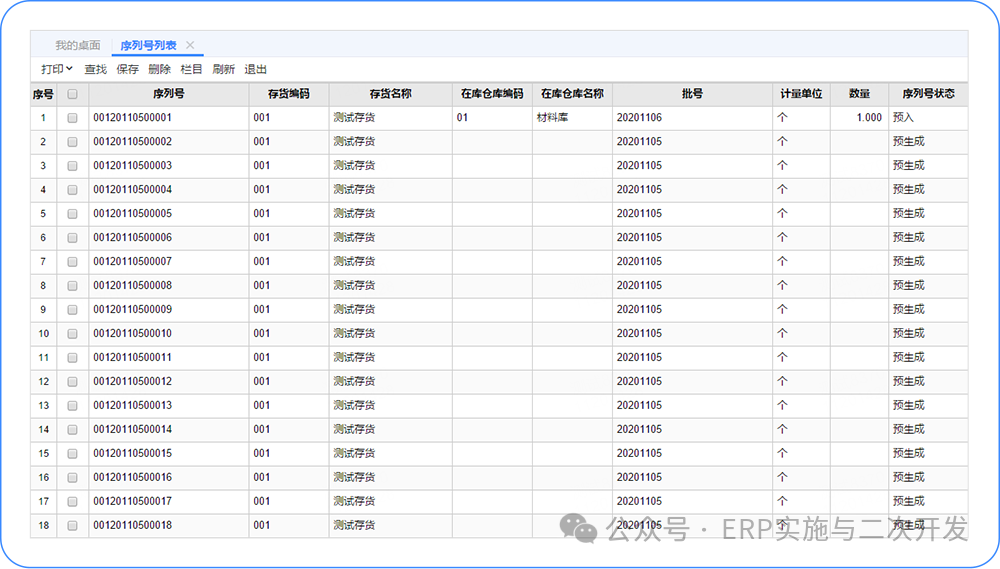This screenshot has height=569, width=1000.
Task: Click 退出 to exit the list
Action: tap(255, 69)
